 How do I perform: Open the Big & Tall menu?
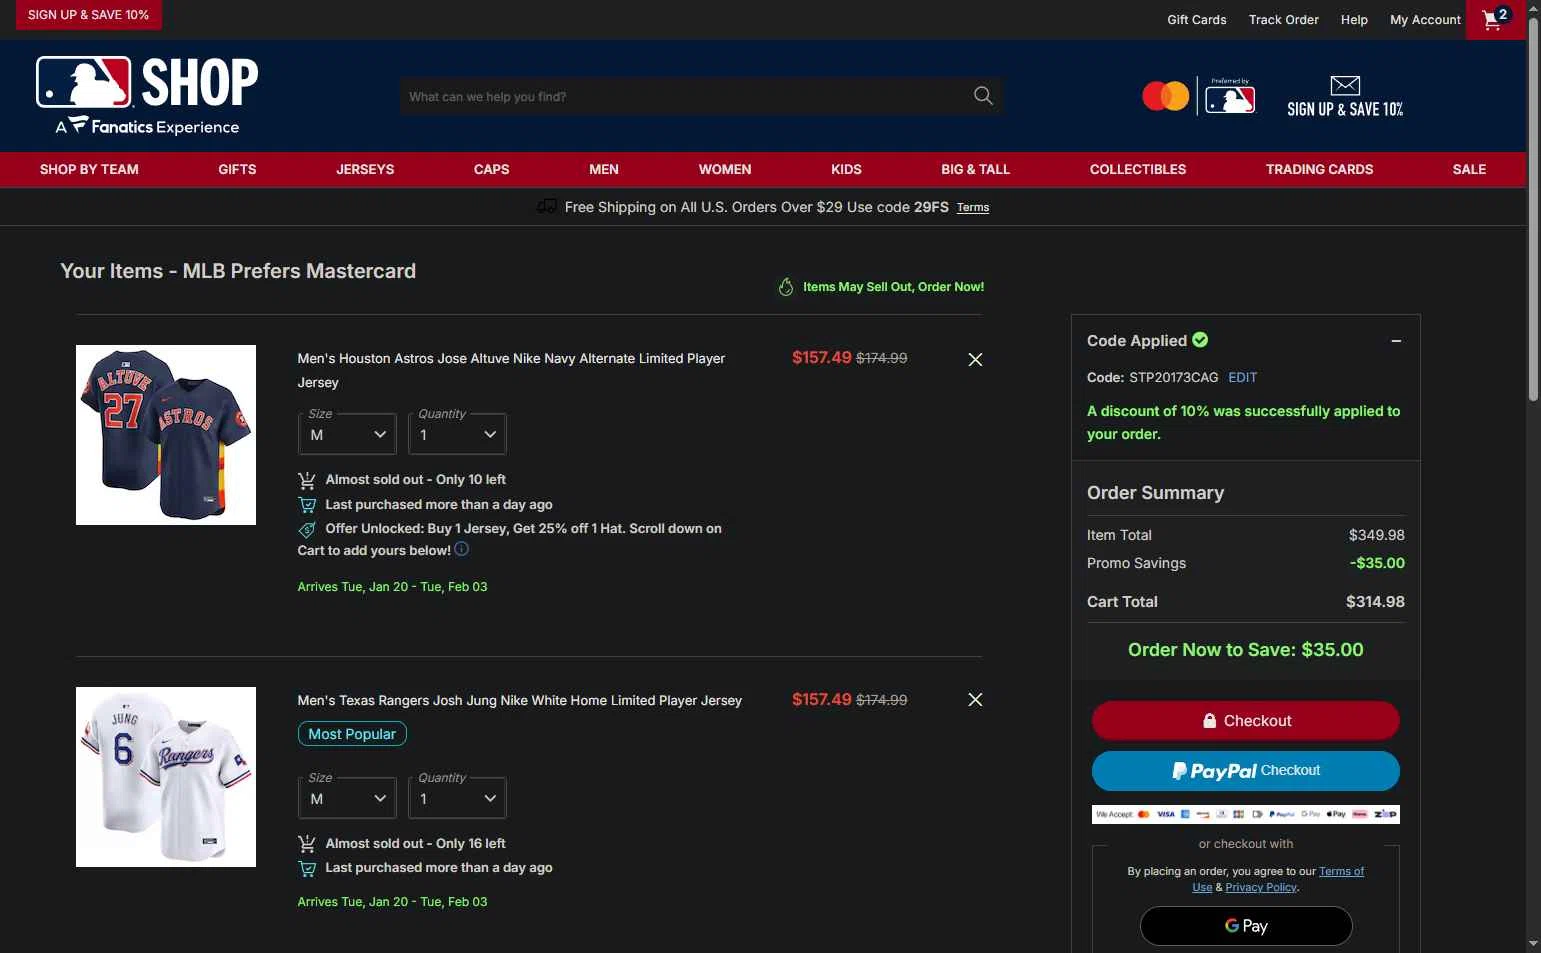(975, 169)
